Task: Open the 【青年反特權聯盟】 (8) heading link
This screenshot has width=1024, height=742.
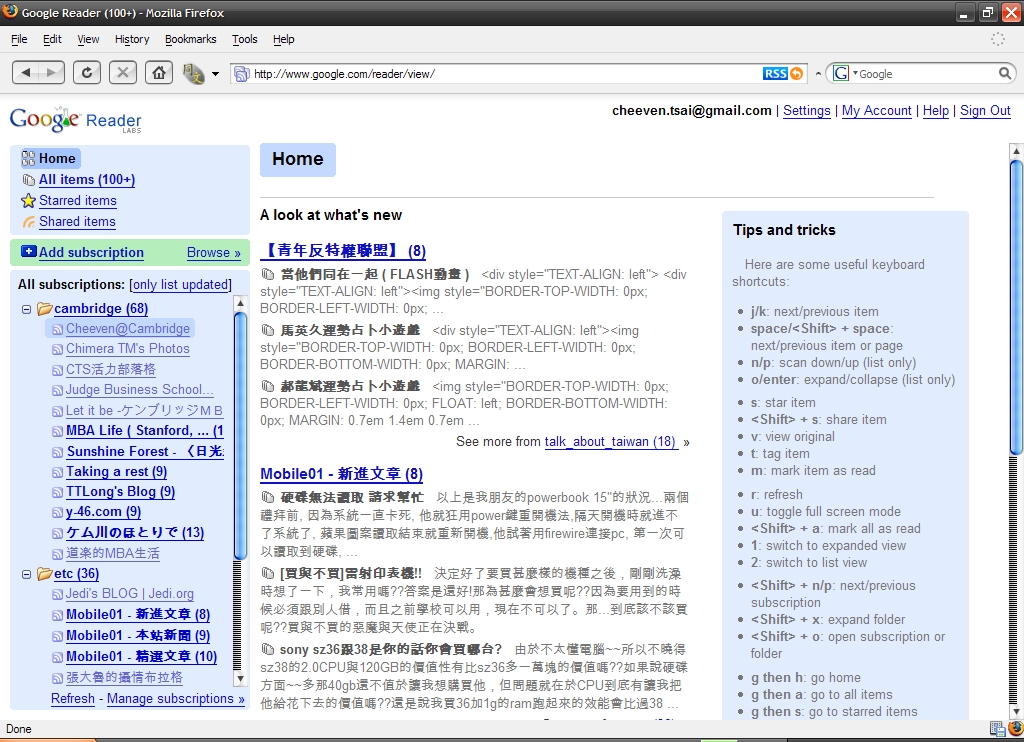Action: point(343,251)
